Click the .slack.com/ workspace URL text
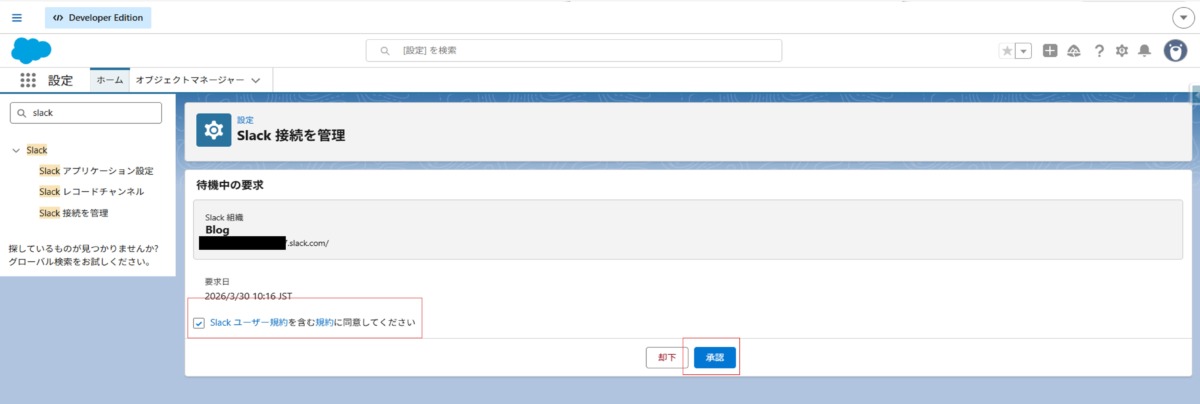1200x404 pixels. 308,243
